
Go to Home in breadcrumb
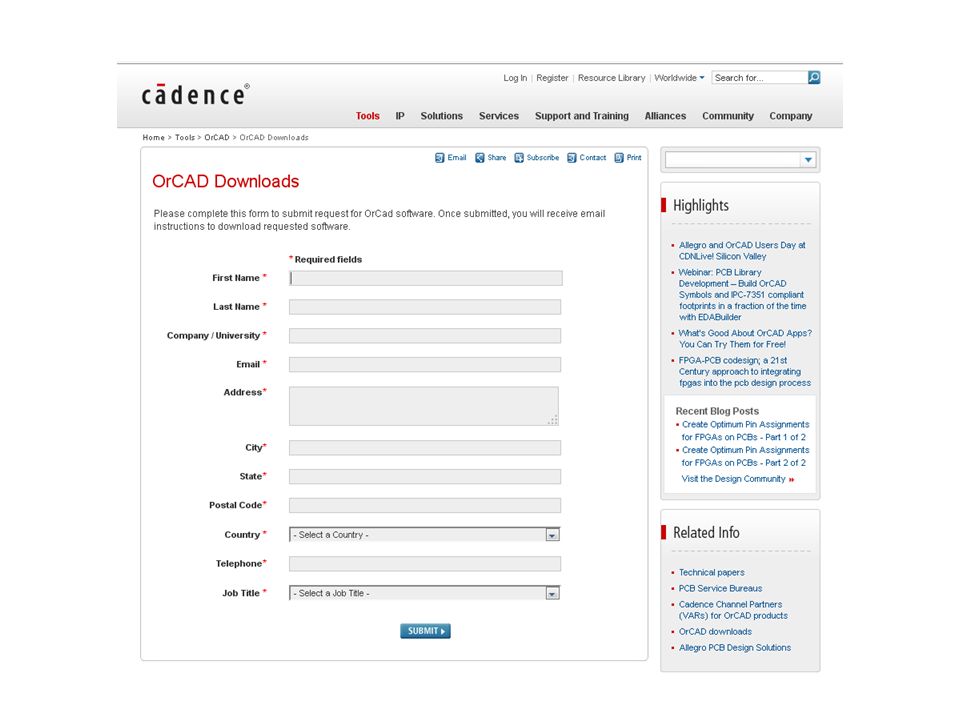pyautogui.click(x=154, y=137)
